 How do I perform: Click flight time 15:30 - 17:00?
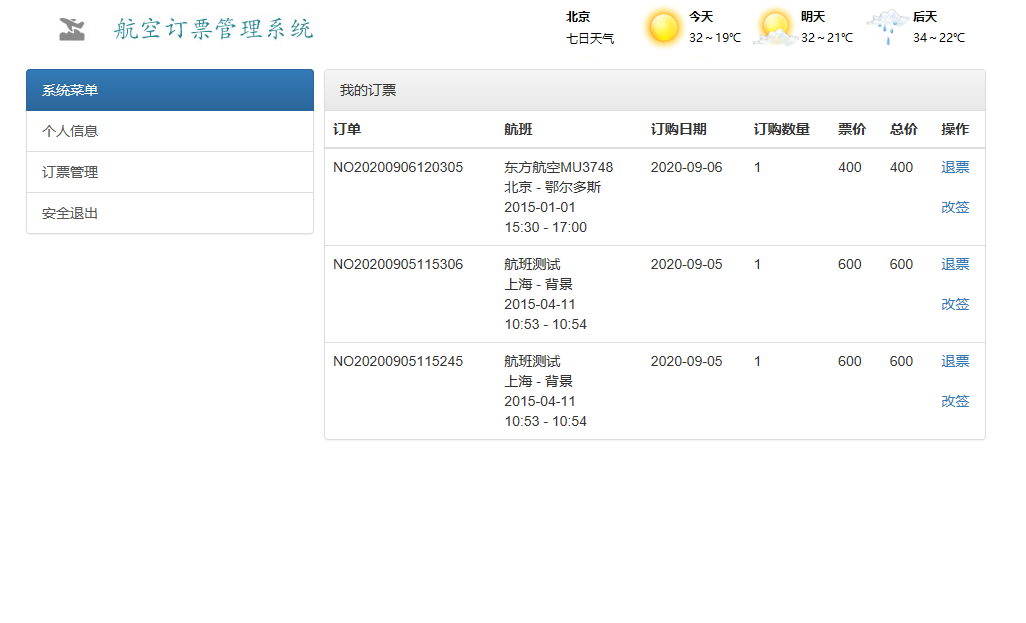[x=545, y=228]
